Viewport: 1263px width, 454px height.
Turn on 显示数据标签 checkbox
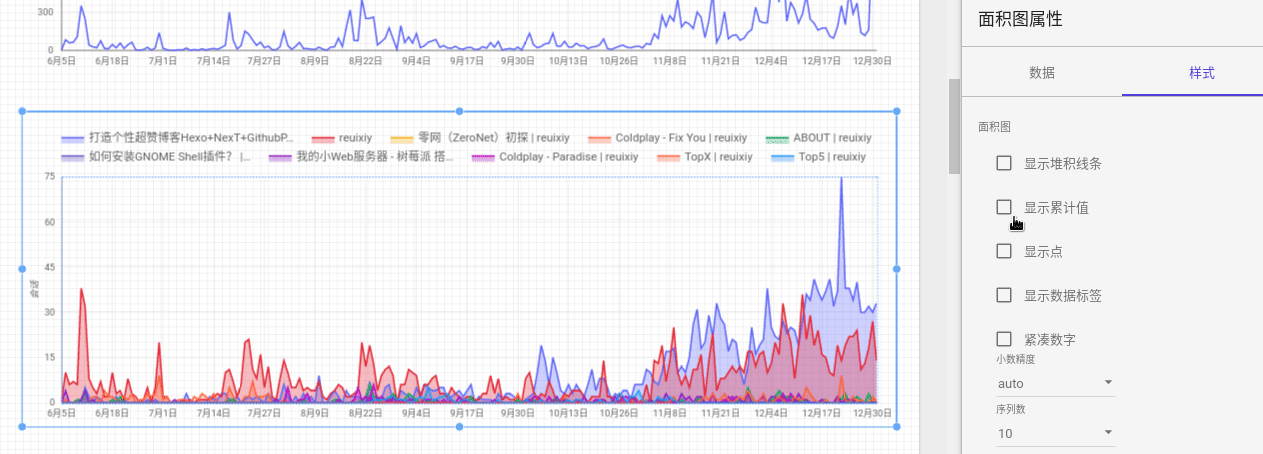pyautogui.click(x=1004, y=295)
